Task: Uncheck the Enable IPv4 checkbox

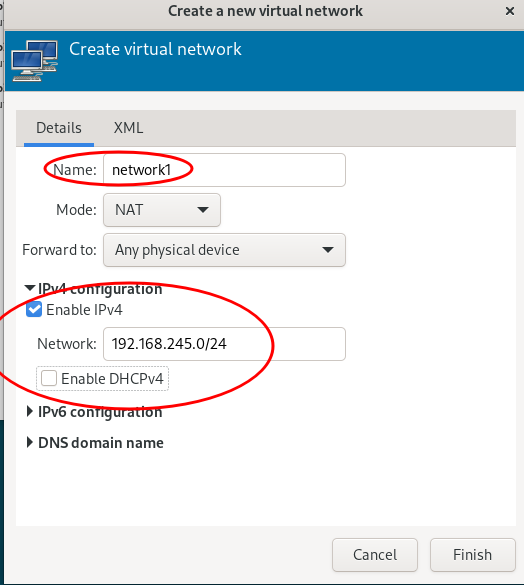Action: [34, 310]
